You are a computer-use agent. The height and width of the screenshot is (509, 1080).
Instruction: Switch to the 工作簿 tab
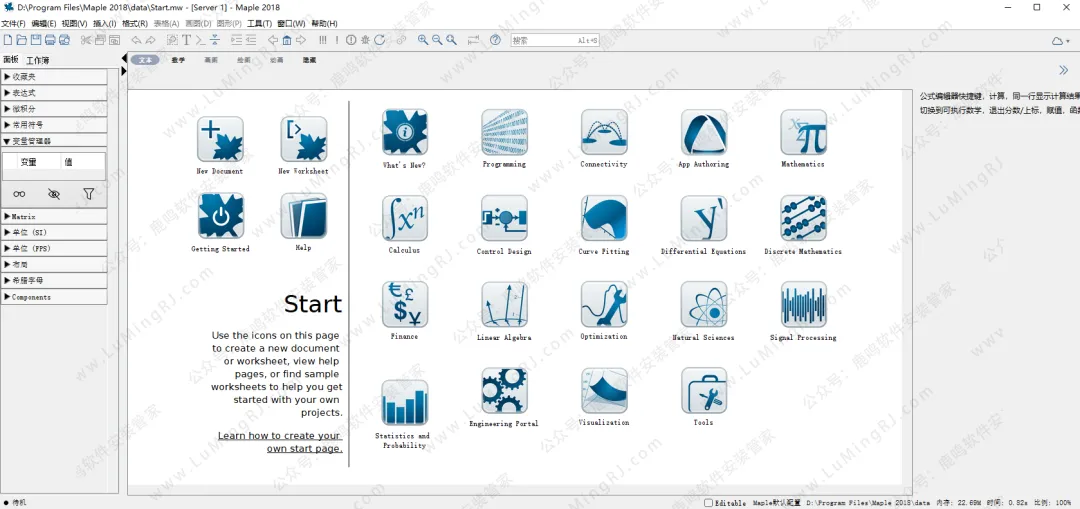point(37,60)
